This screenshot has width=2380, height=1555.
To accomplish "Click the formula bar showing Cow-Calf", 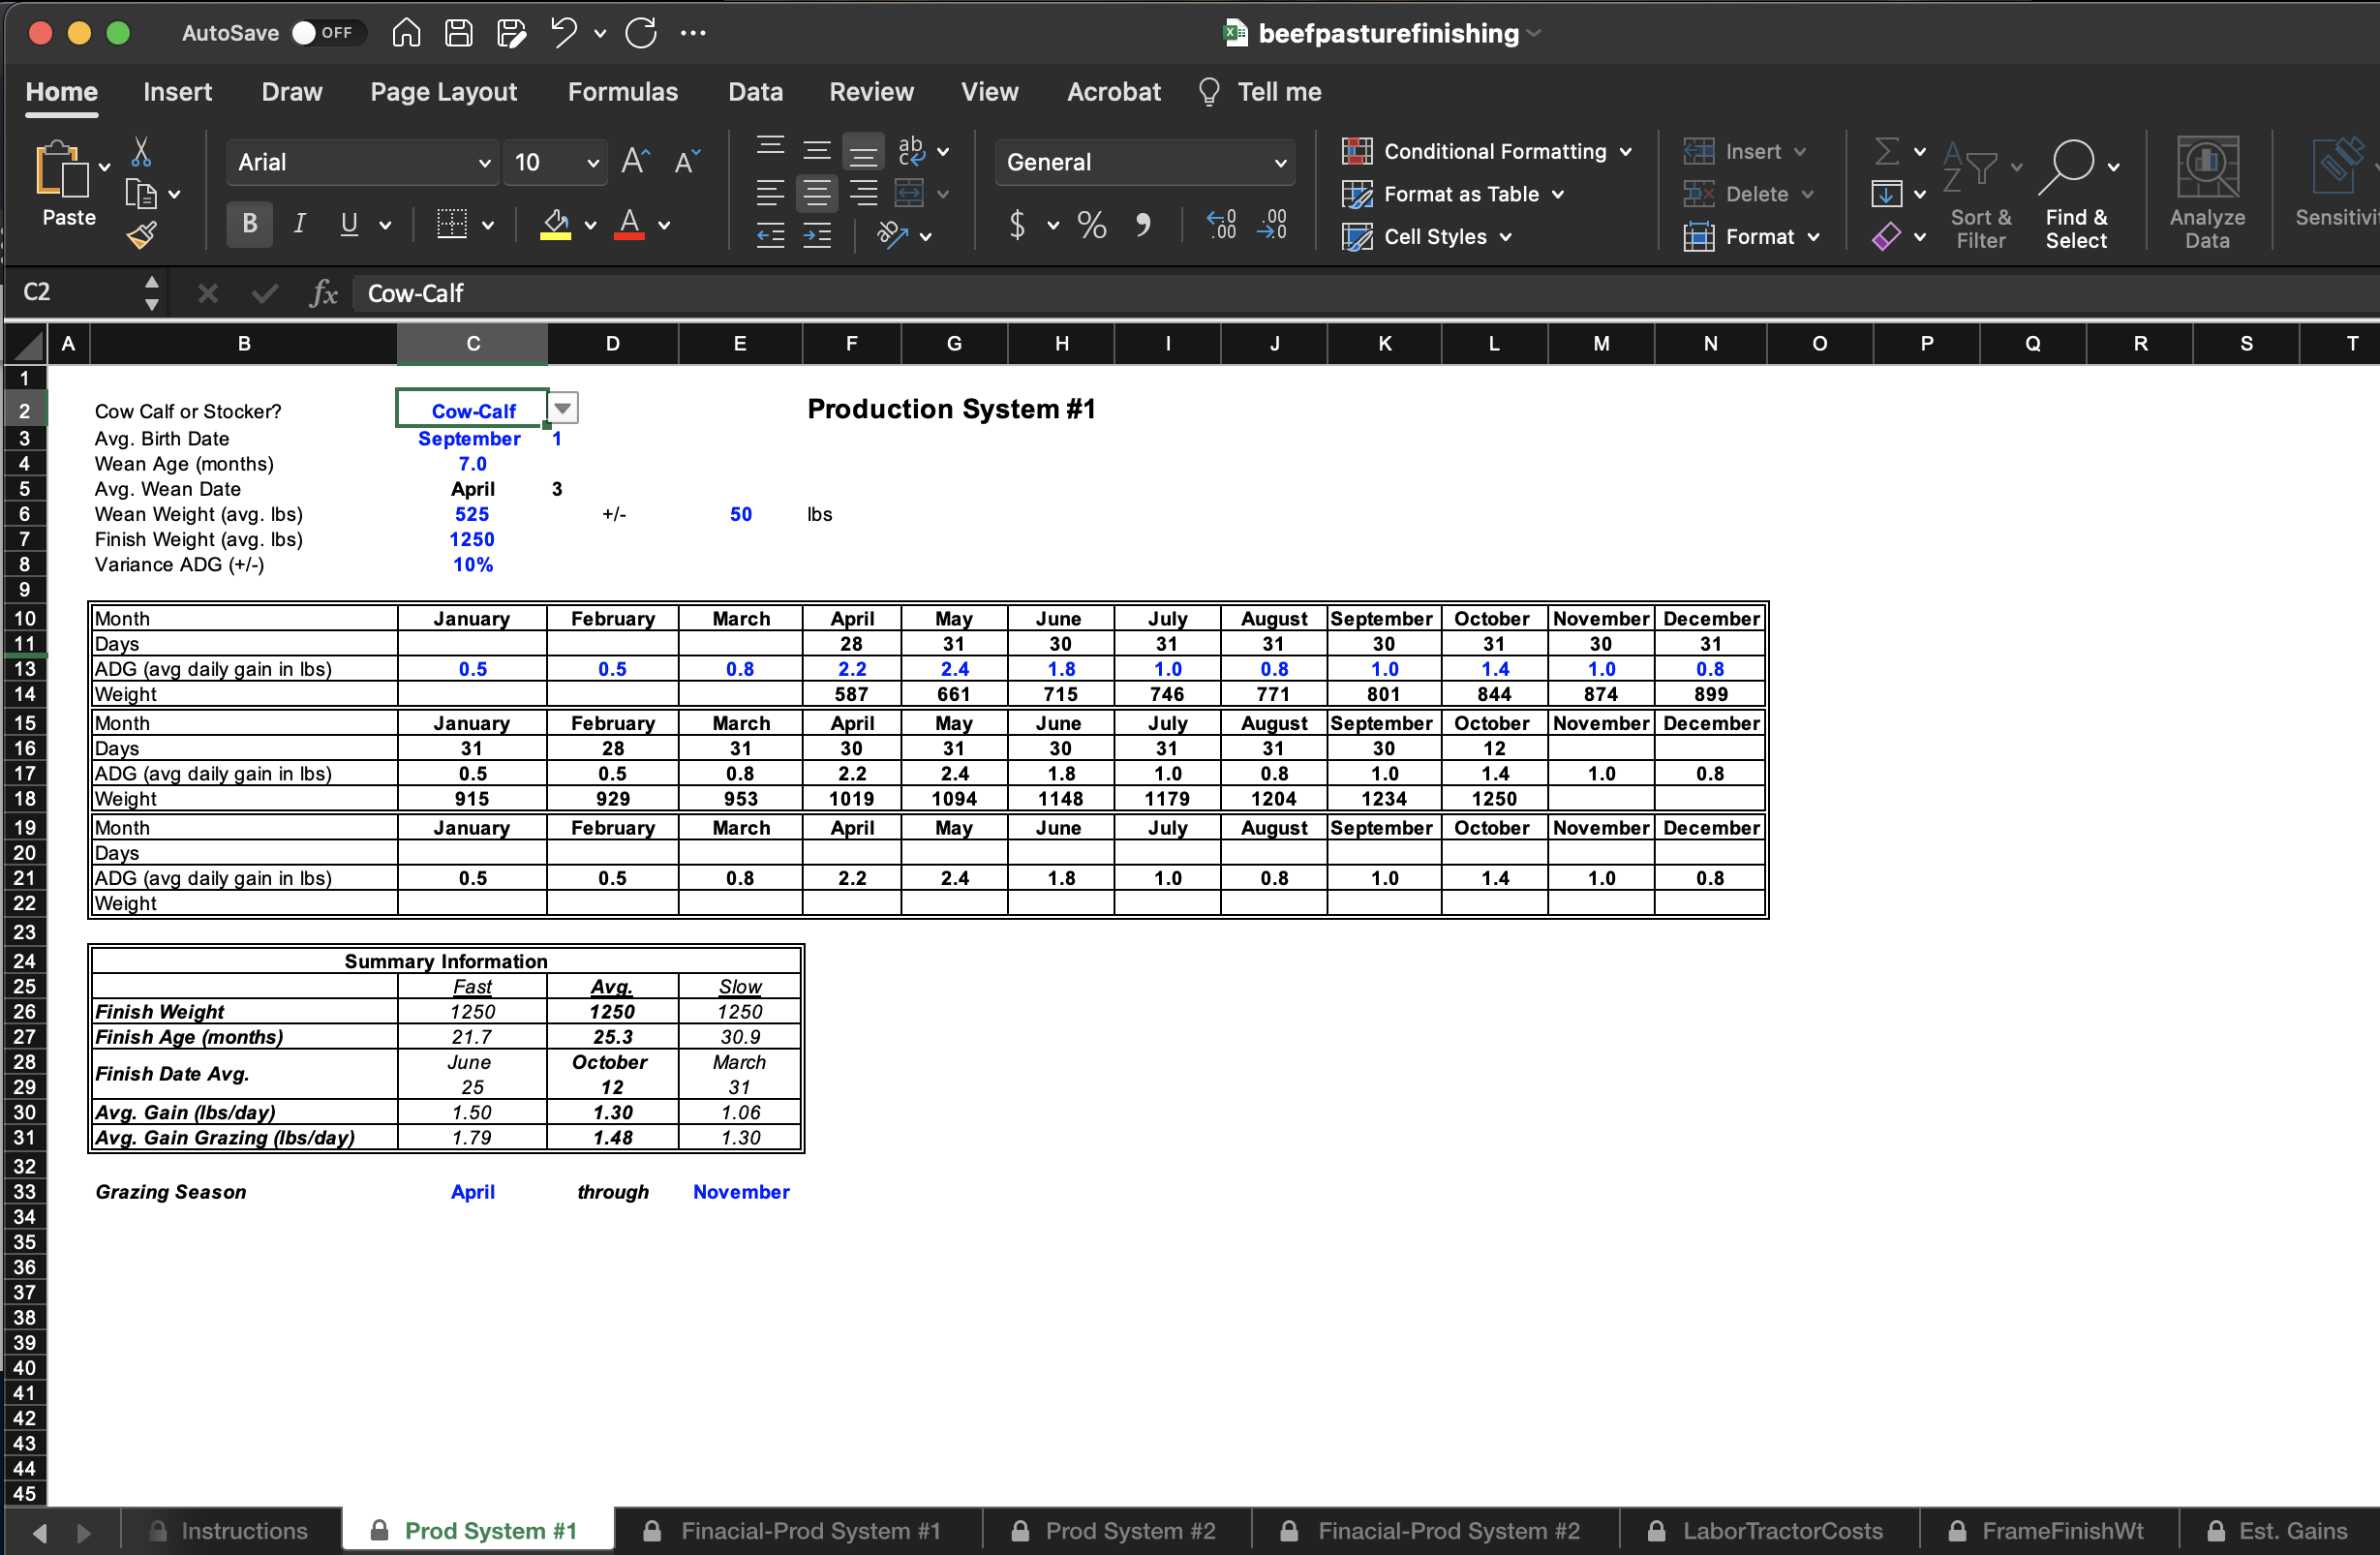I will pyautogui.click(x=1364, y=293).
